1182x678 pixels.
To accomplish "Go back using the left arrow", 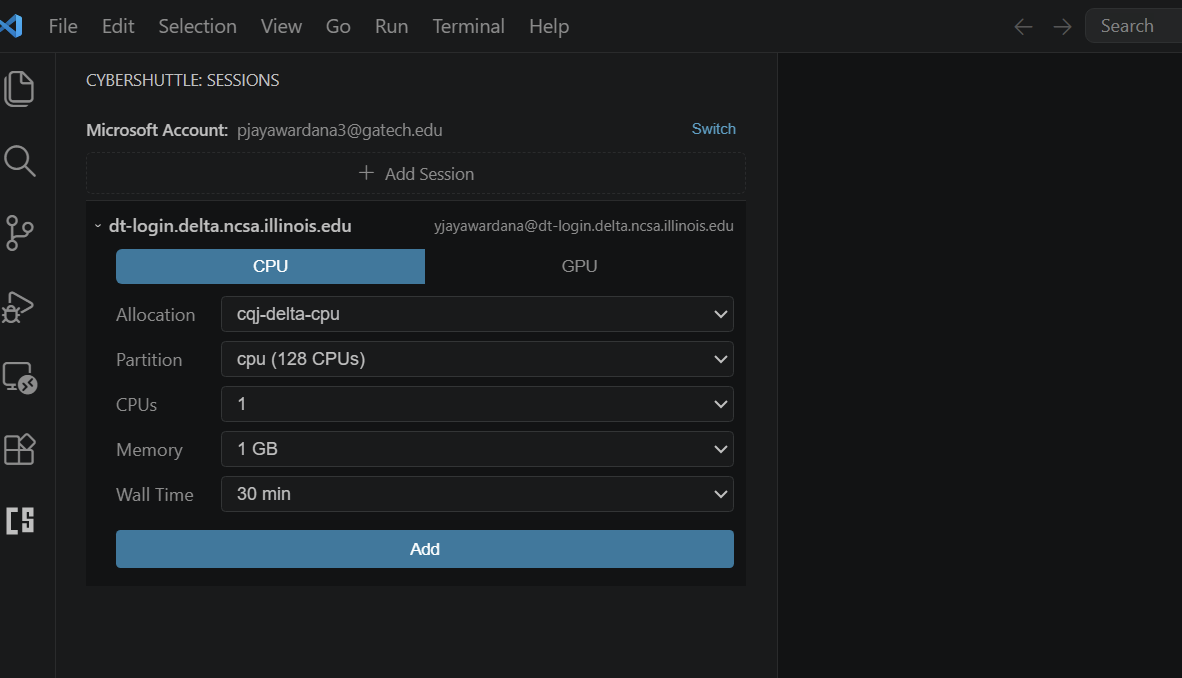I will (x=1023, y=27).
